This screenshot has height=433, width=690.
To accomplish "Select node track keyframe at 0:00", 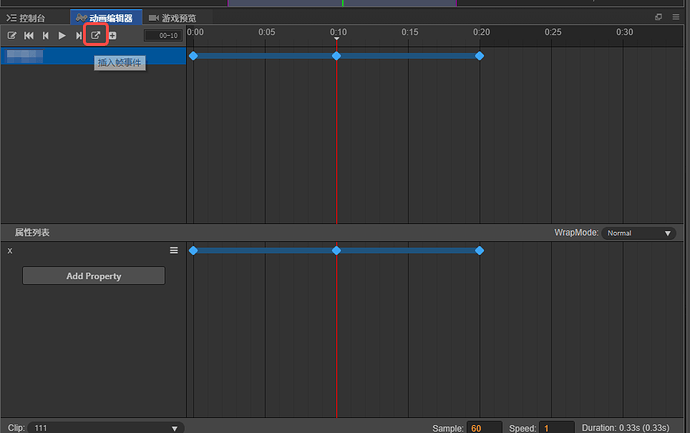I will tap(193, 56).
